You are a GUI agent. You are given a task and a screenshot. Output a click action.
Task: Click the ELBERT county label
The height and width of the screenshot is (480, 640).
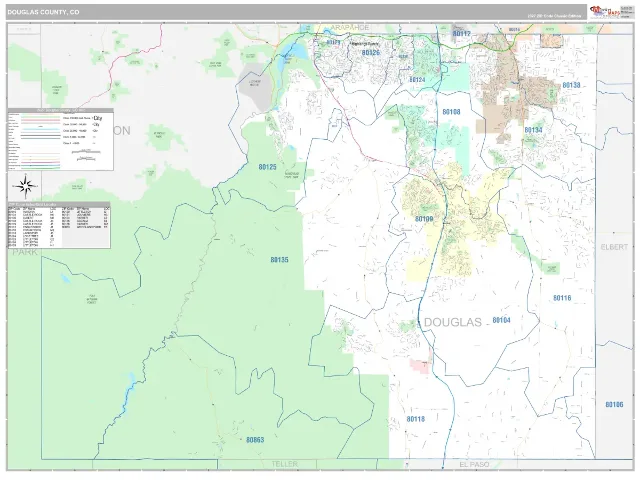(x=614, y=247)
